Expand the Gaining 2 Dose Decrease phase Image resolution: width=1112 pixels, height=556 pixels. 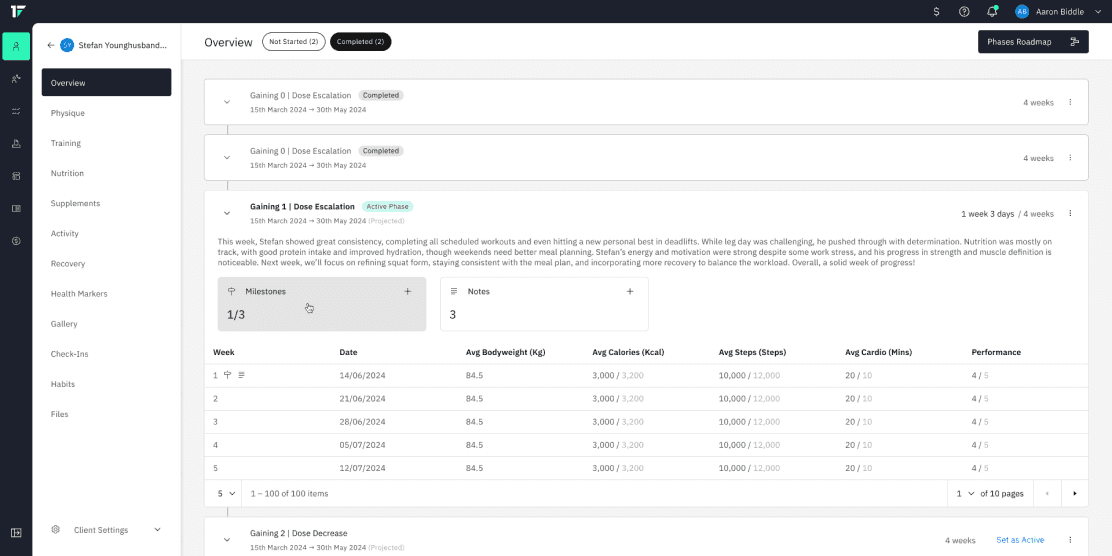(x=227, y=540)
